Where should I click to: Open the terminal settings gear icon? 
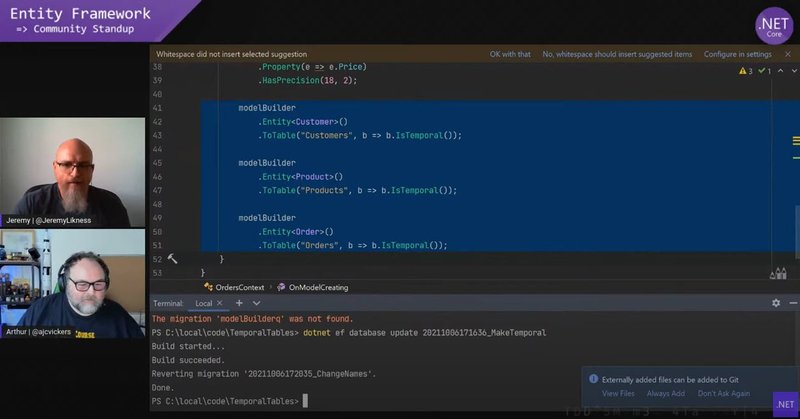pyautogui.click(x=776, y=303)
